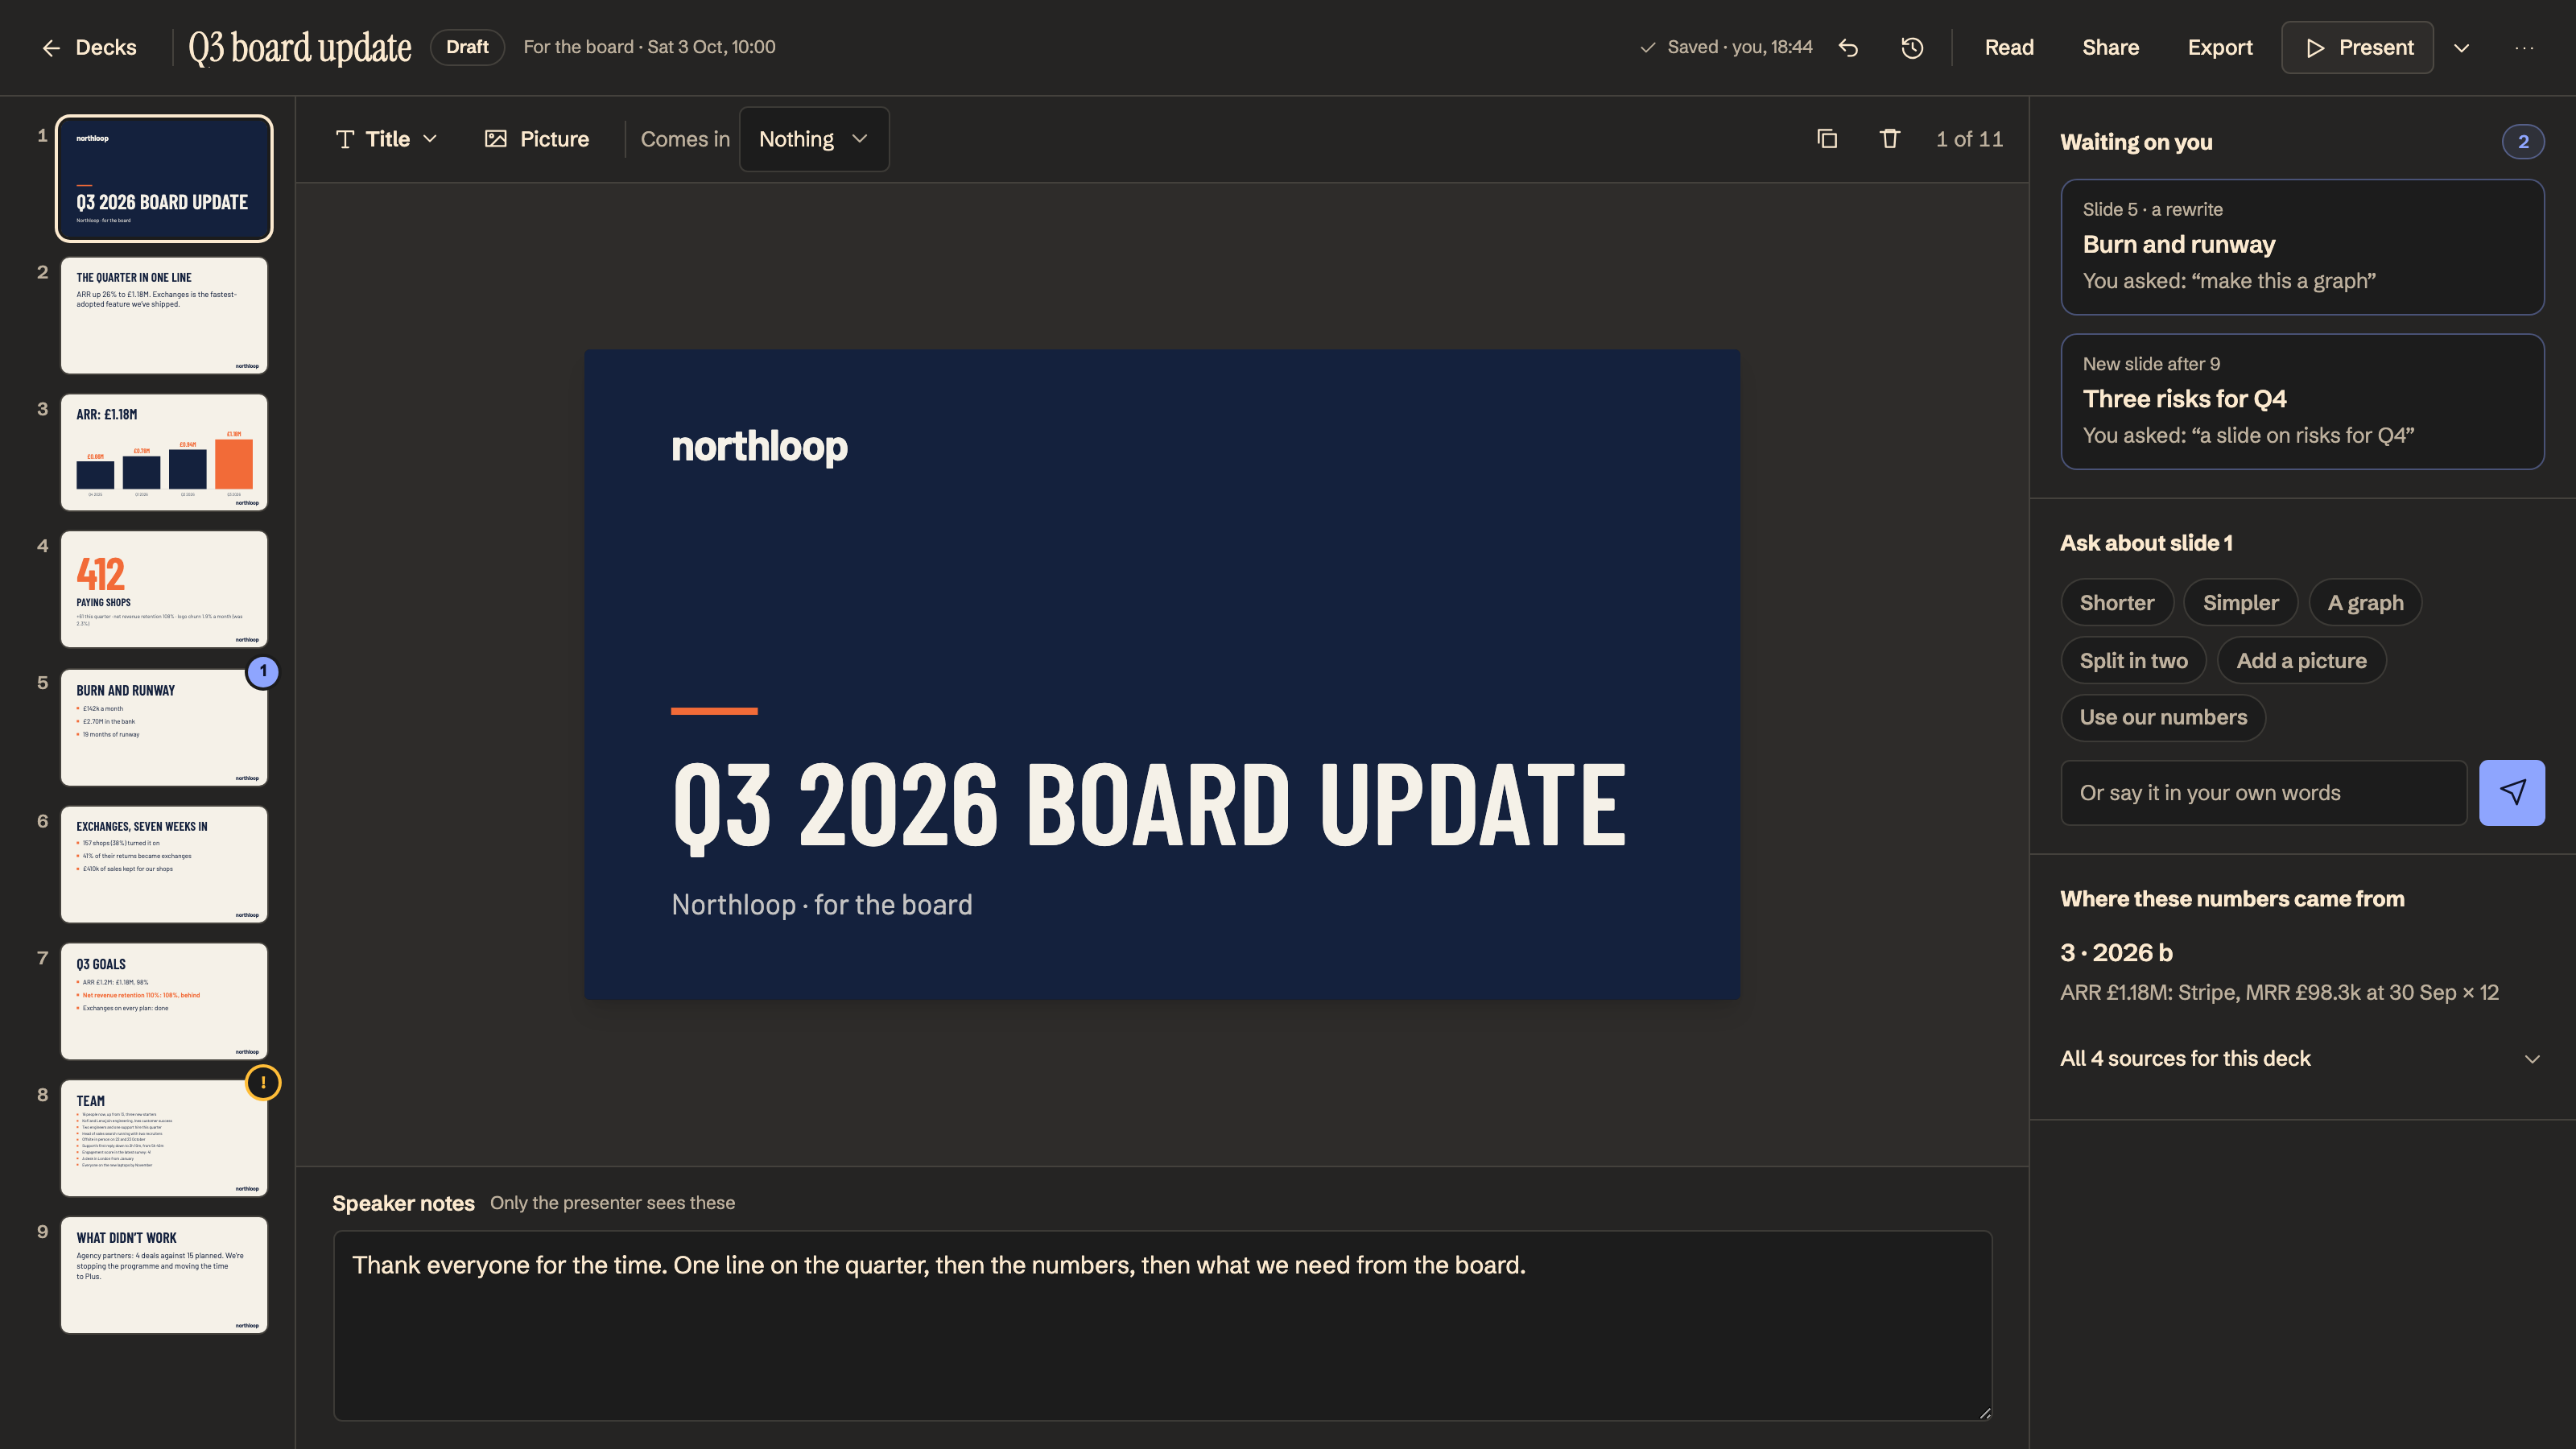This screenshot has height=1449, width=2576.
Task: Switch to Read mode
Action: (x=2009, y=47)
